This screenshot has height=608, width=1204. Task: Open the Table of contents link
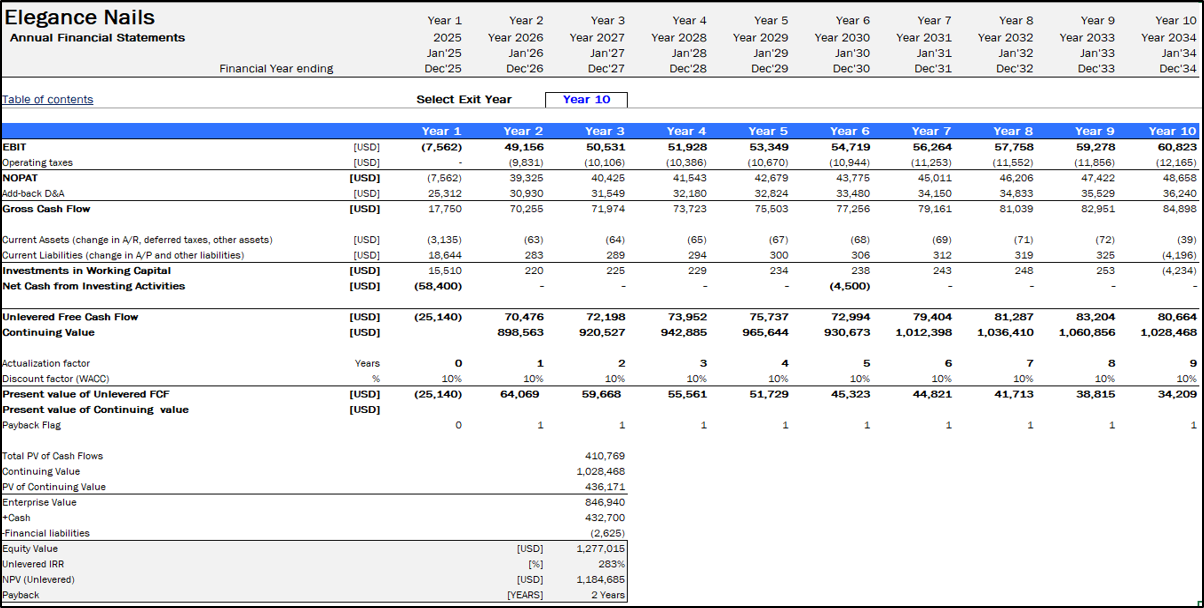(47, 99)
